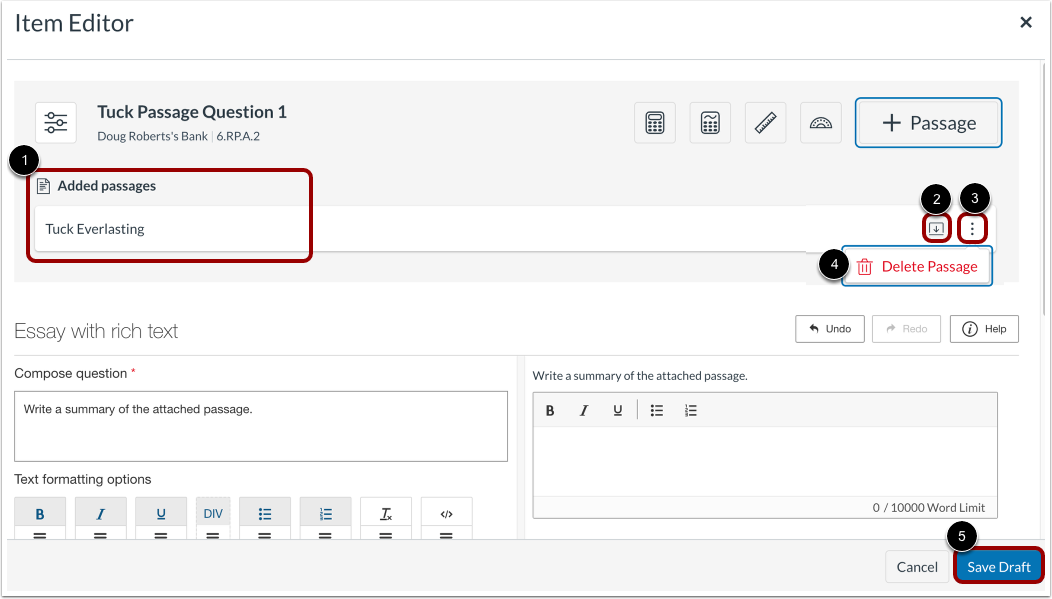Toggle numbered list in formatting options

(325, 514)
